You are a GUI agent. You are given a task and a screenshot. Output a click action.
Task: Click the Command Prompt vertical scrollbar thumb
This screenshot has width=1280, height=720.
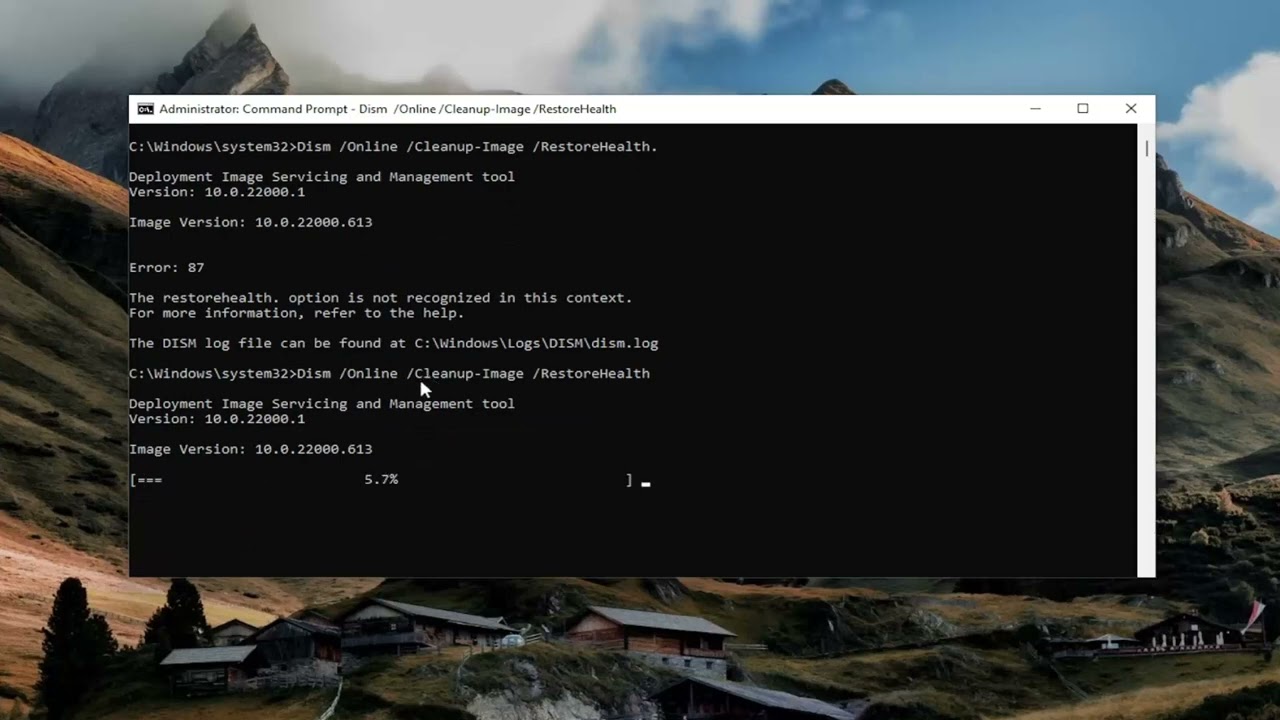(1146, 148)
